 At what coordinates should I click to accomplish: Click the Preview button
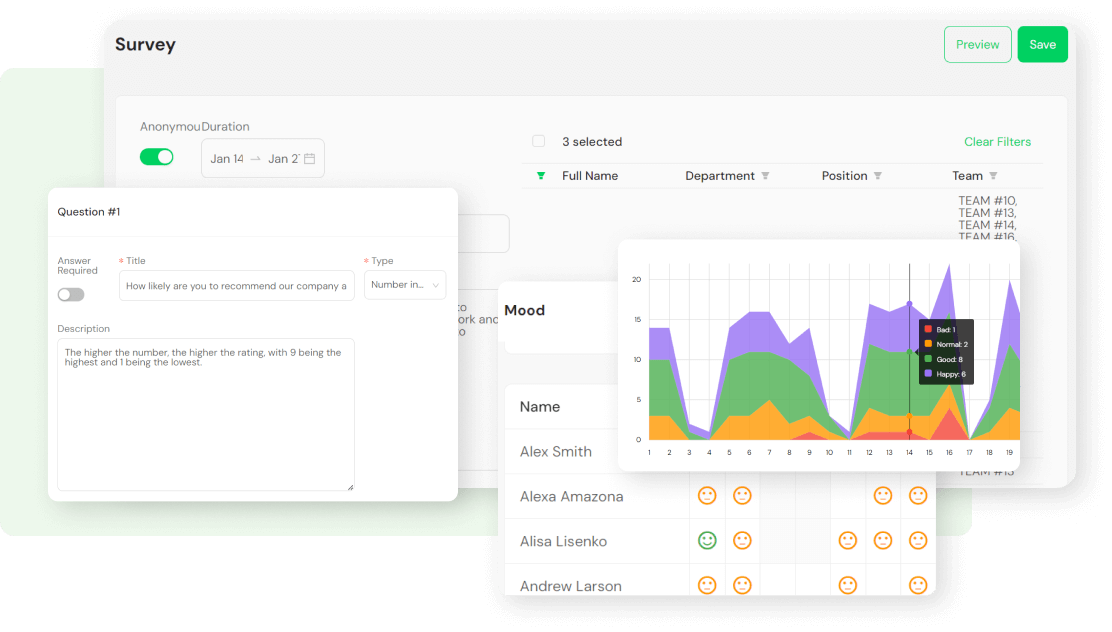point(977,45)
